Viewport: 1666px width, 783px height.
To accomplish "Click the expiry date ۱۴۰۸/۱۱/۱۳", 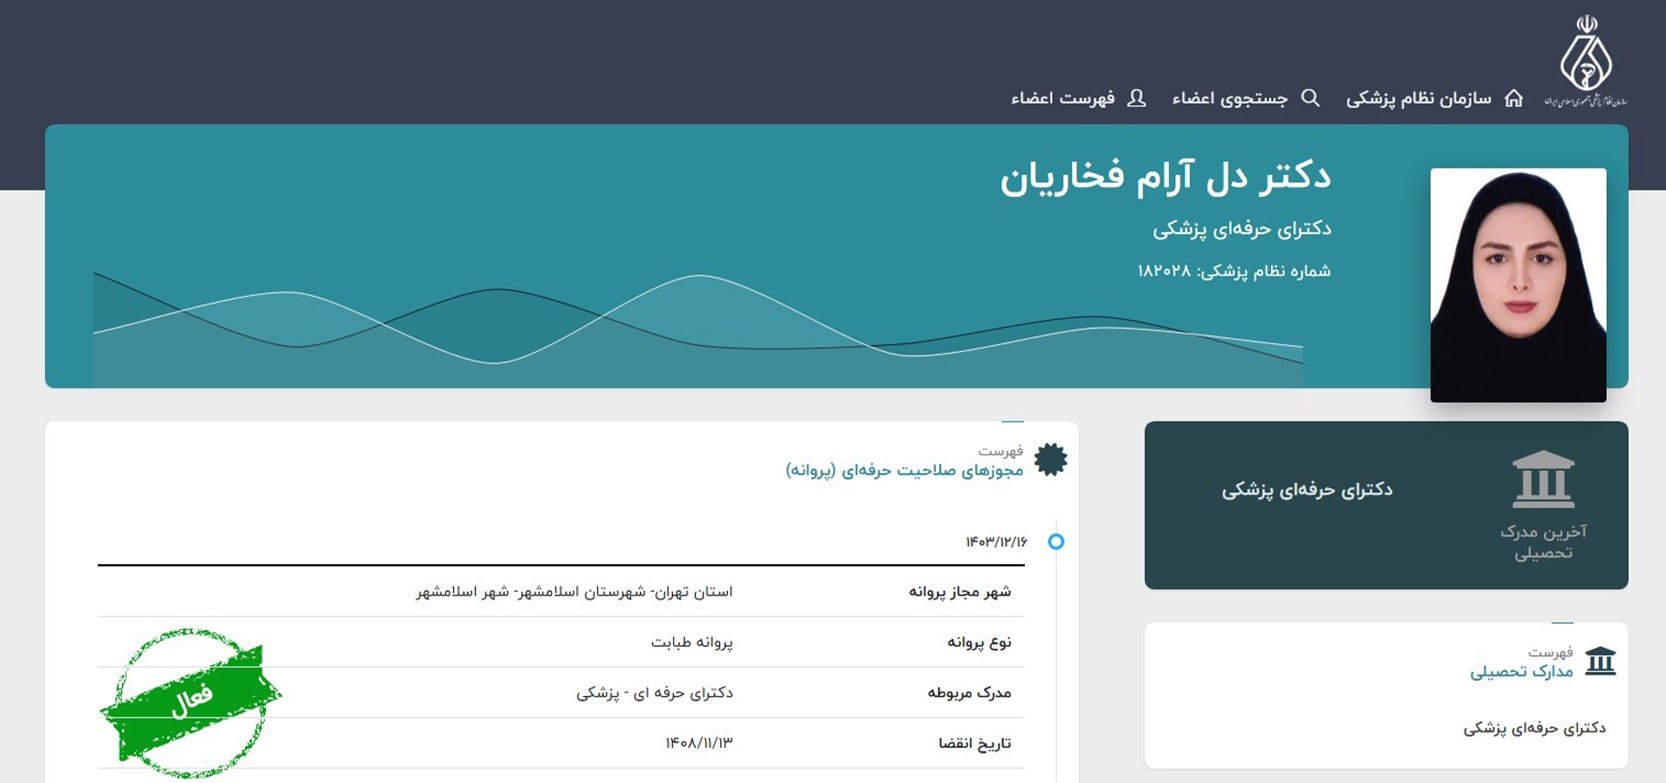I will pos(699,743).
